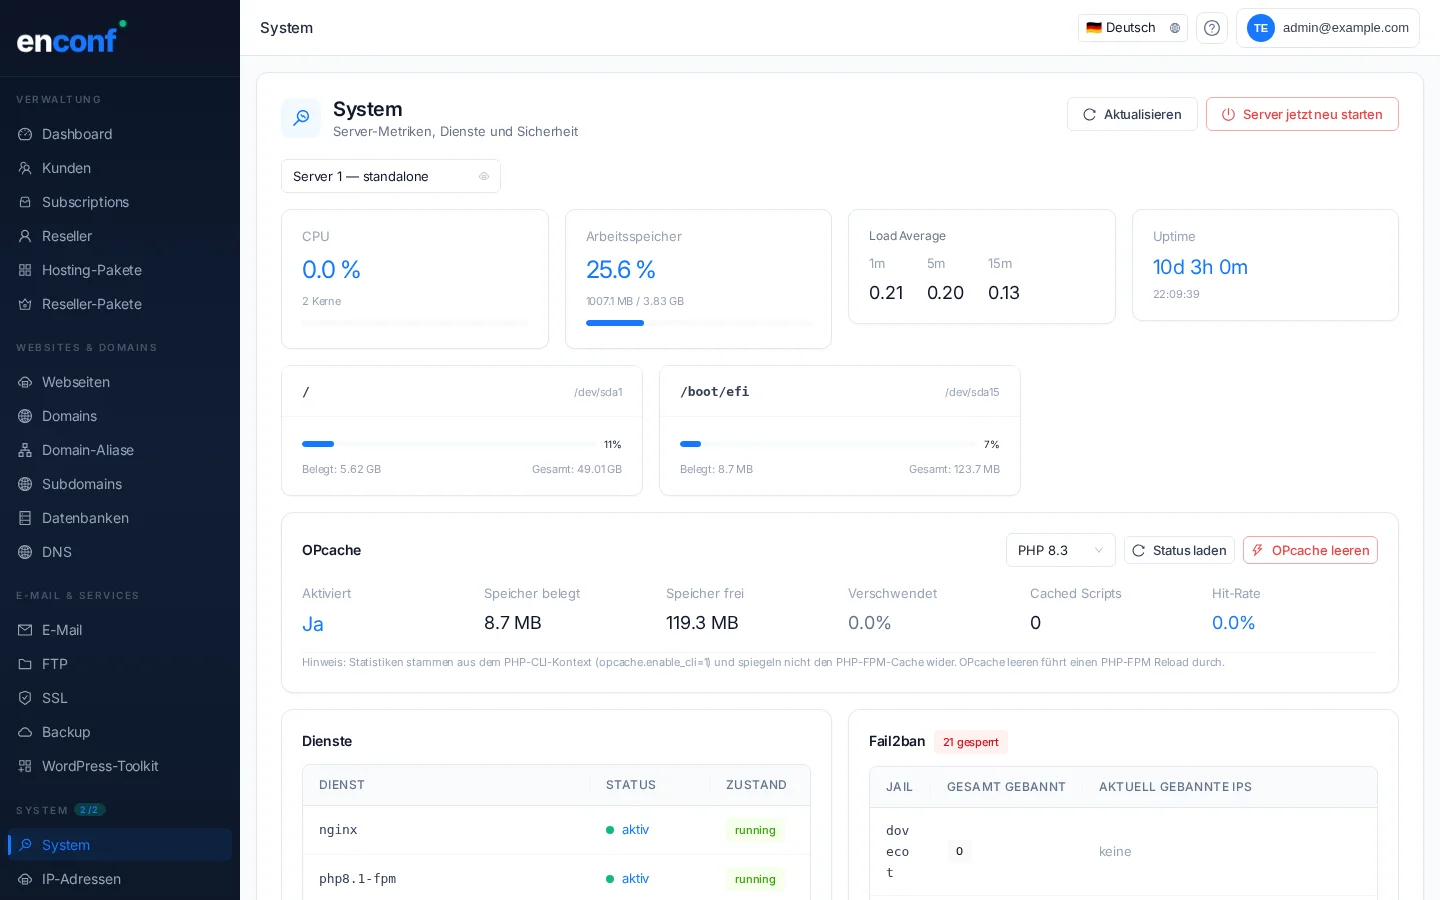Image resolution: width=1440 pixels, height=900 pixels.
Task: Click the help question mark icon
Action: (1211, 28)
